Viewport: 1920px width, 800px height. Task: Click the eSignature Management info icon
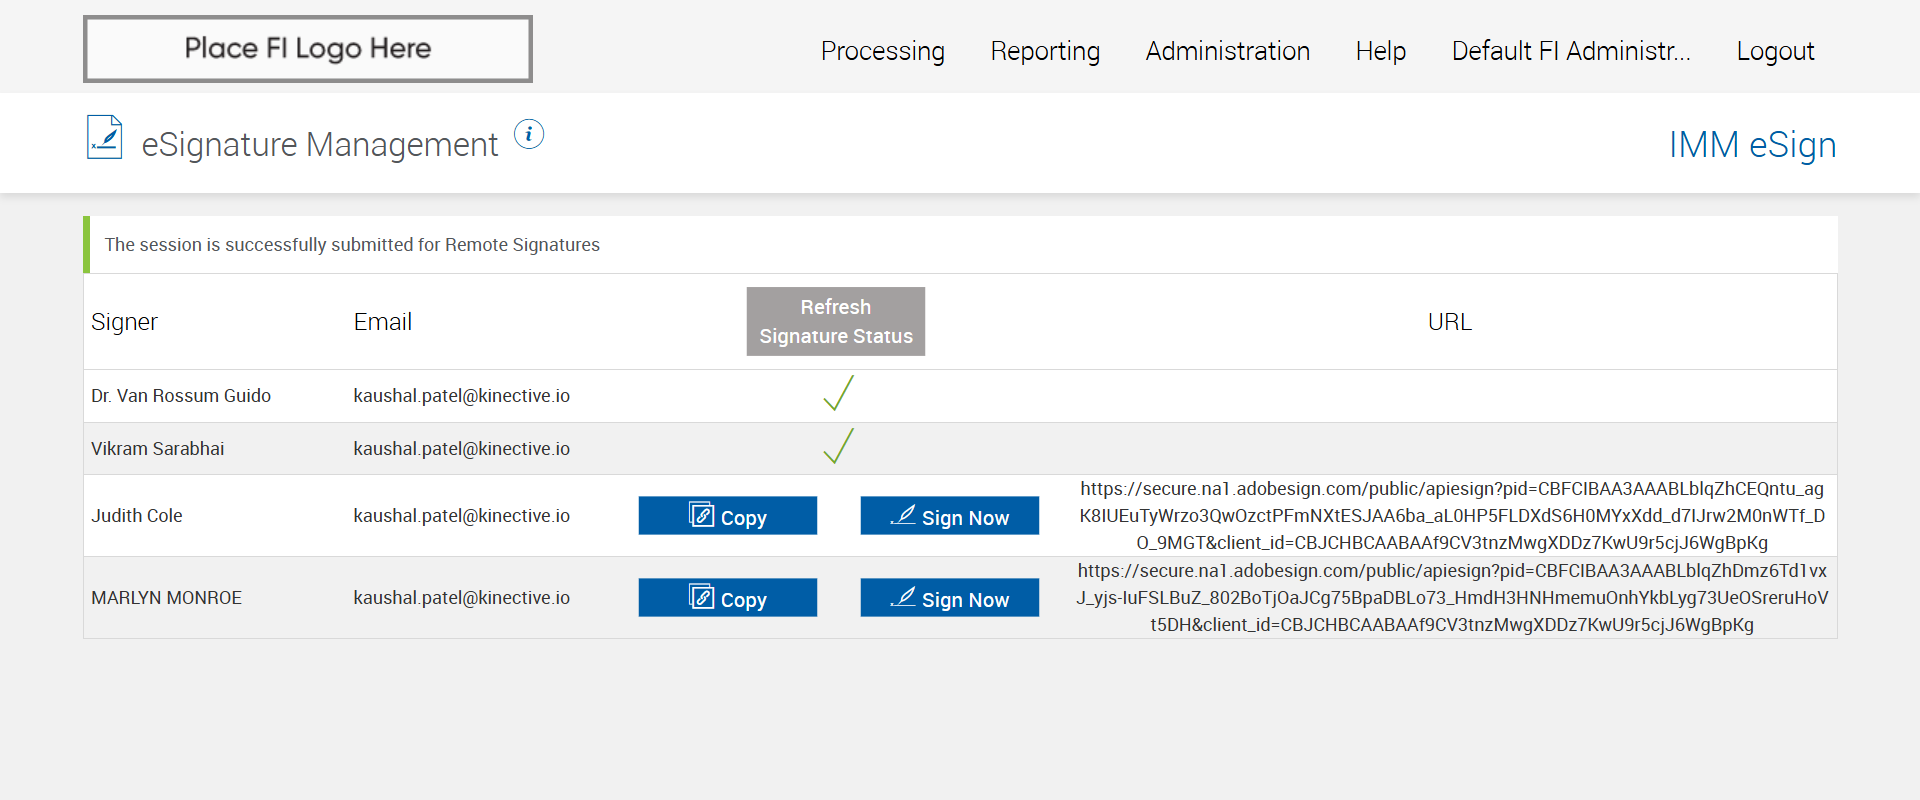[529, 134]
